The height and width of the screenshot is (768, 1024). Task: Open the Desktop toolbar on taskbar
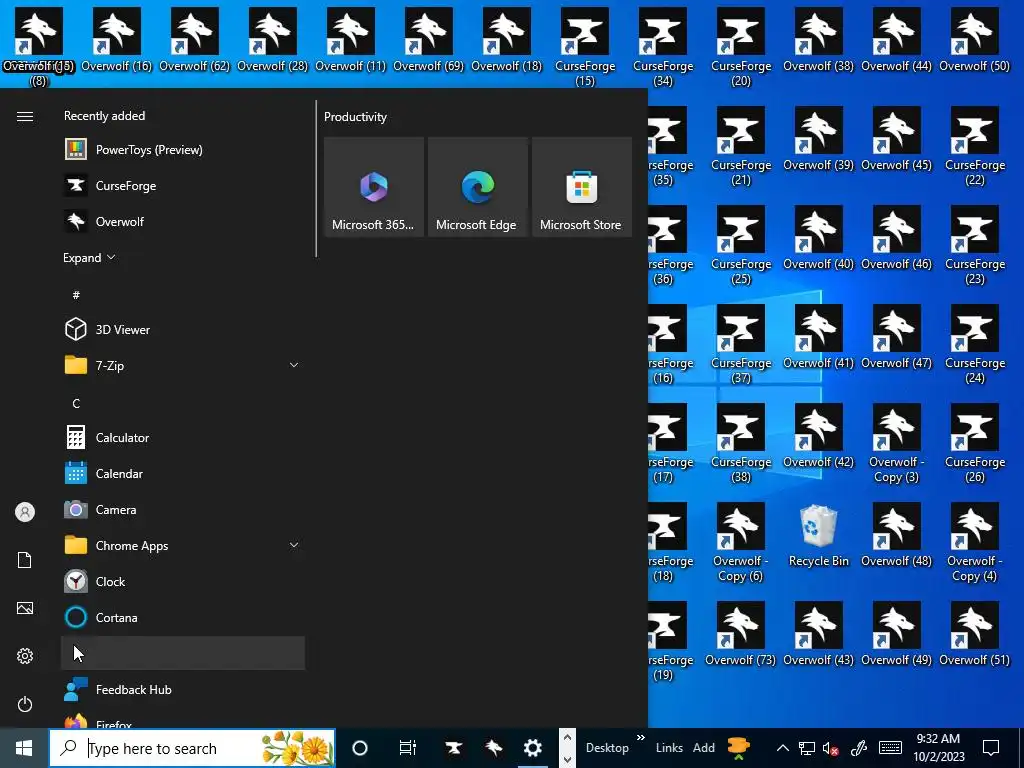(607, 748)
